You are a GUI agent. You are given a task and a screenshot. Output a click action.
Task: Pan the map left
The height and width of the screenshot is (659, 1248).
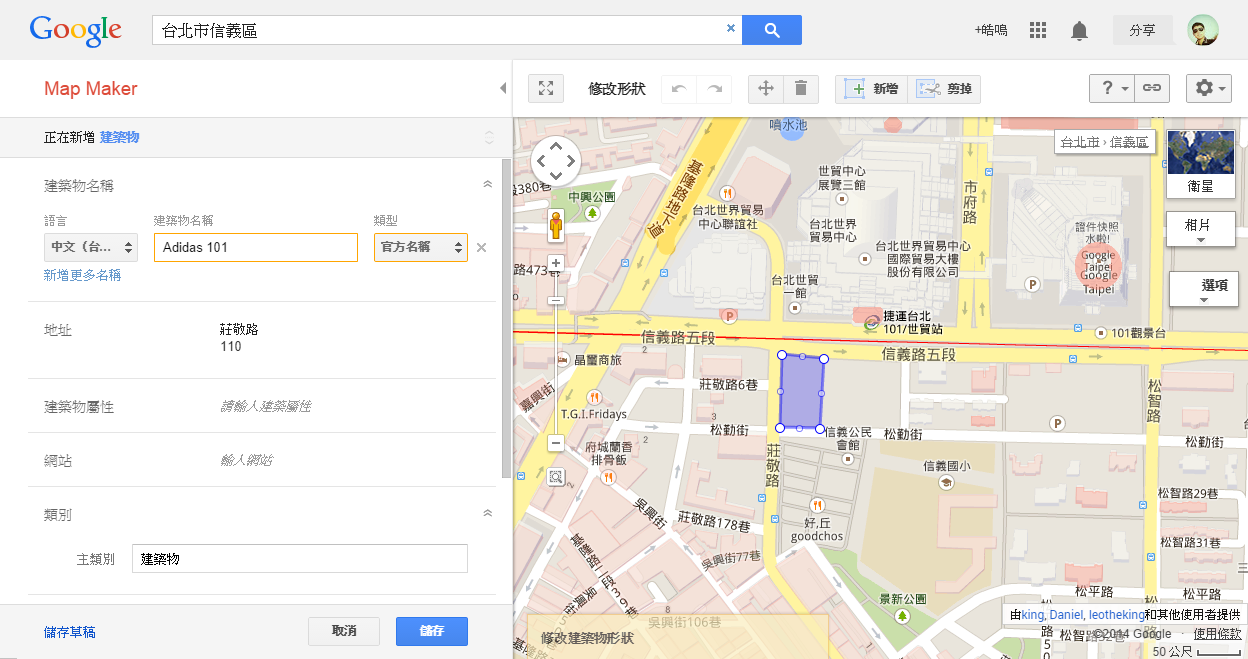coord(541,160)
